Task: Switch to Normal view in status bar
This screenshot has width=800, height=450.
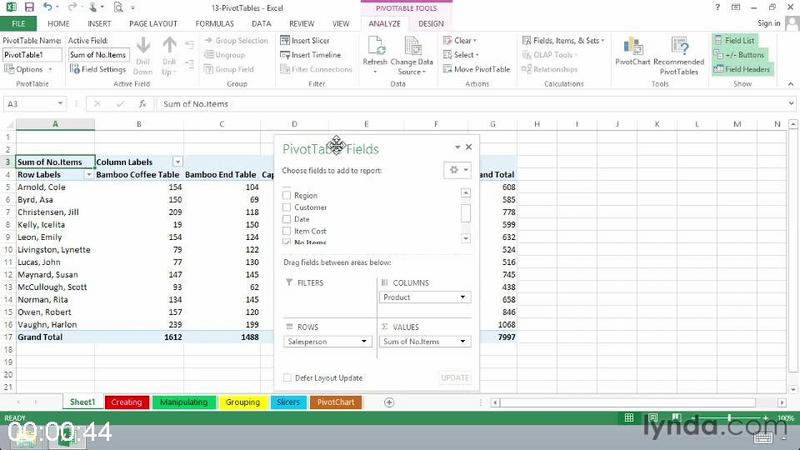Action: [x=629, y=418]
